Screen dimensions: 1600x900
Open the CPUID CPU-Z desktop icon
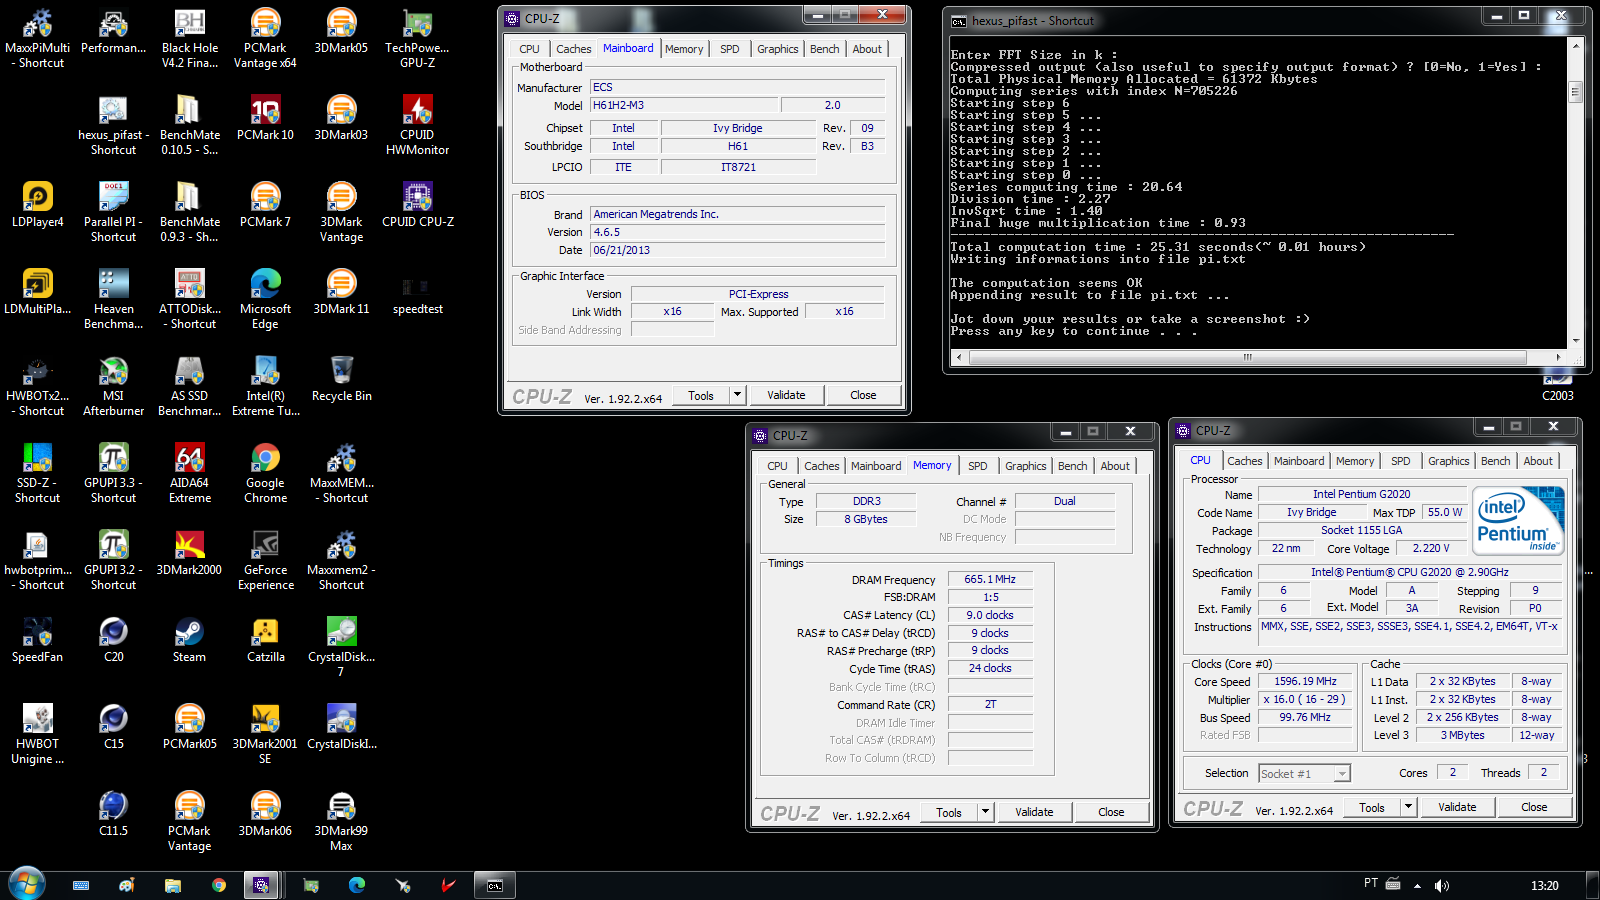pos(417,206)
